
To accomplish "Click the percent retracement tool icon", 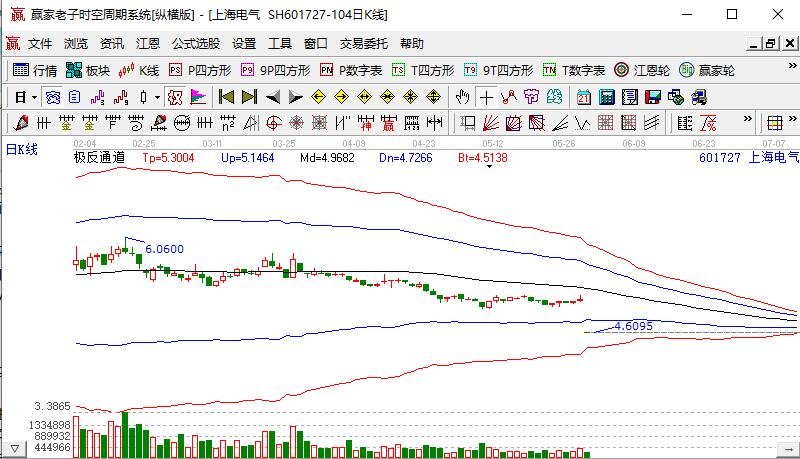I will coord(708,123).
